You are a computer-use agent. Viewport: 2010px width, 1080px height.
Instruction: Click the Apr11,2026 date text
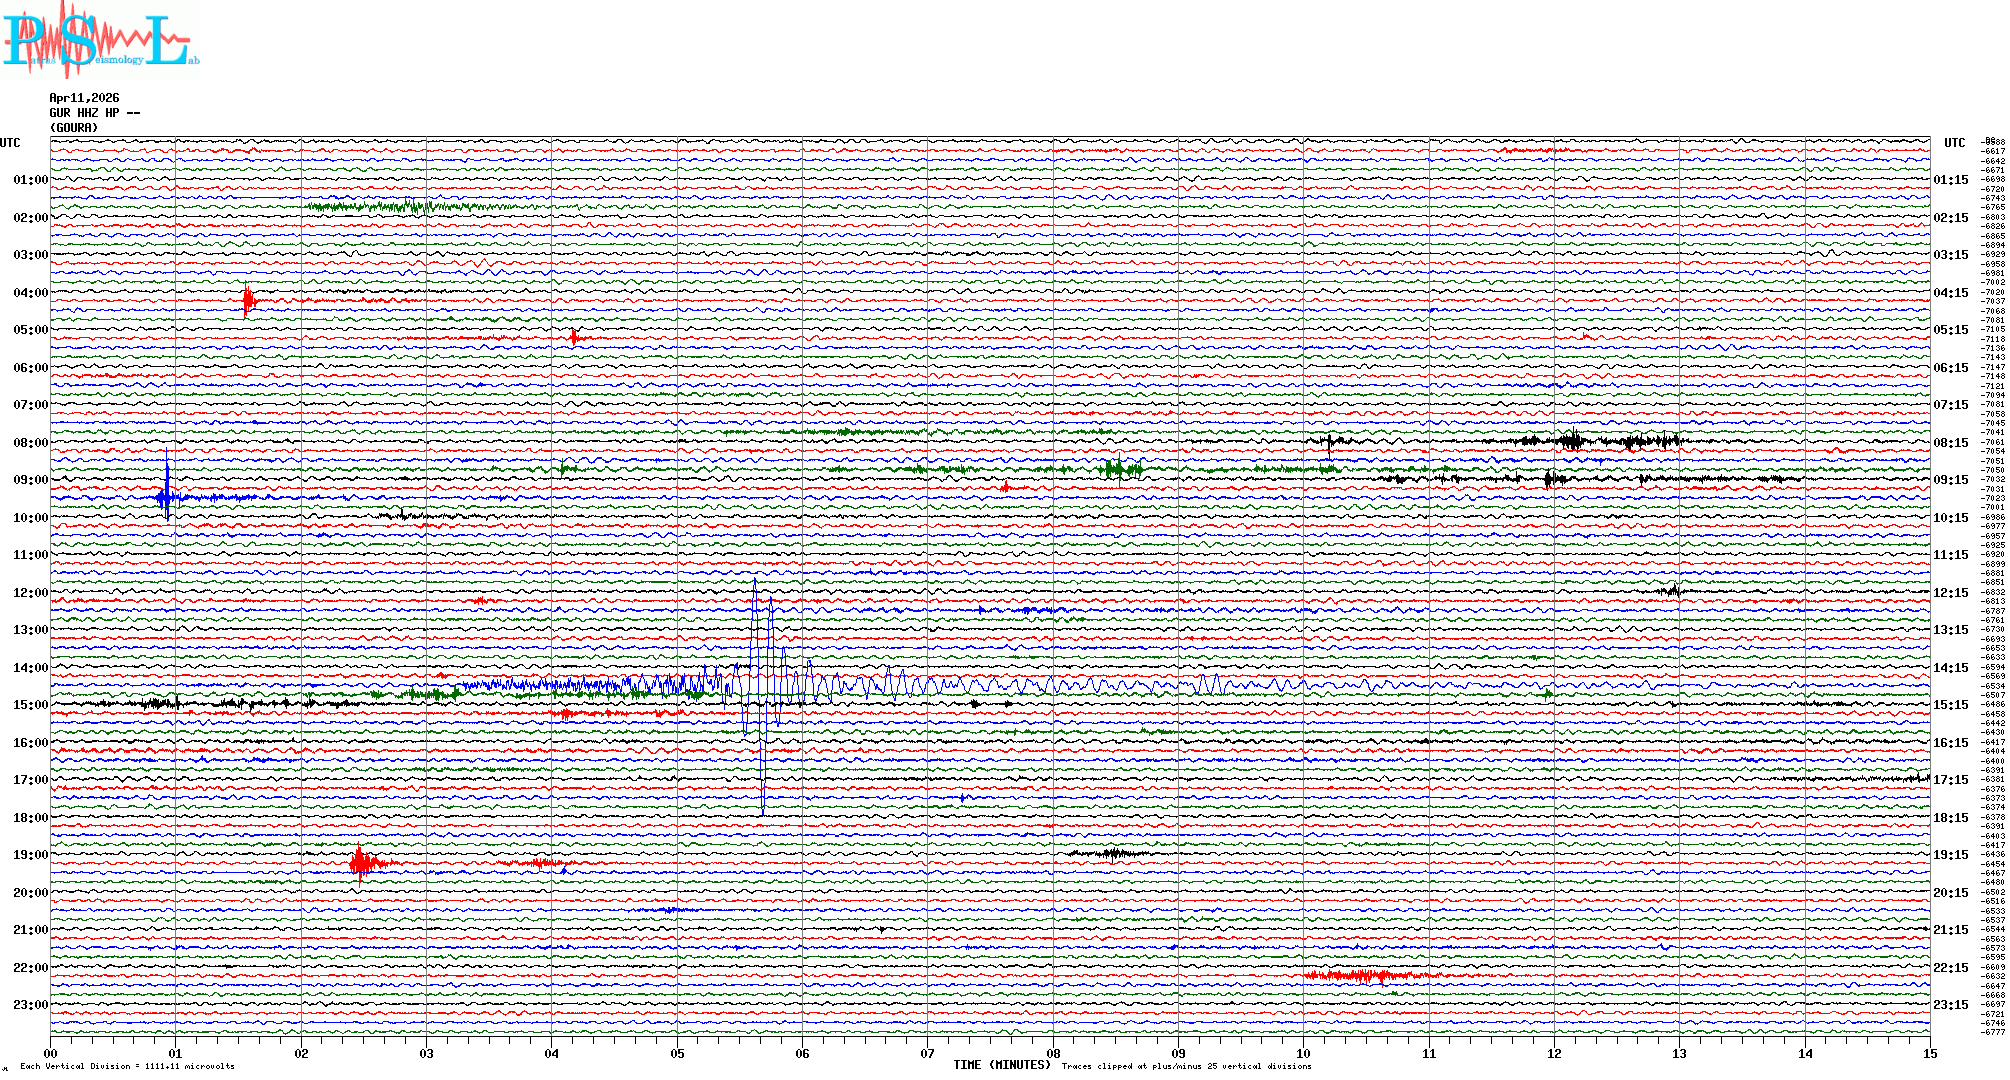(84, 98)
